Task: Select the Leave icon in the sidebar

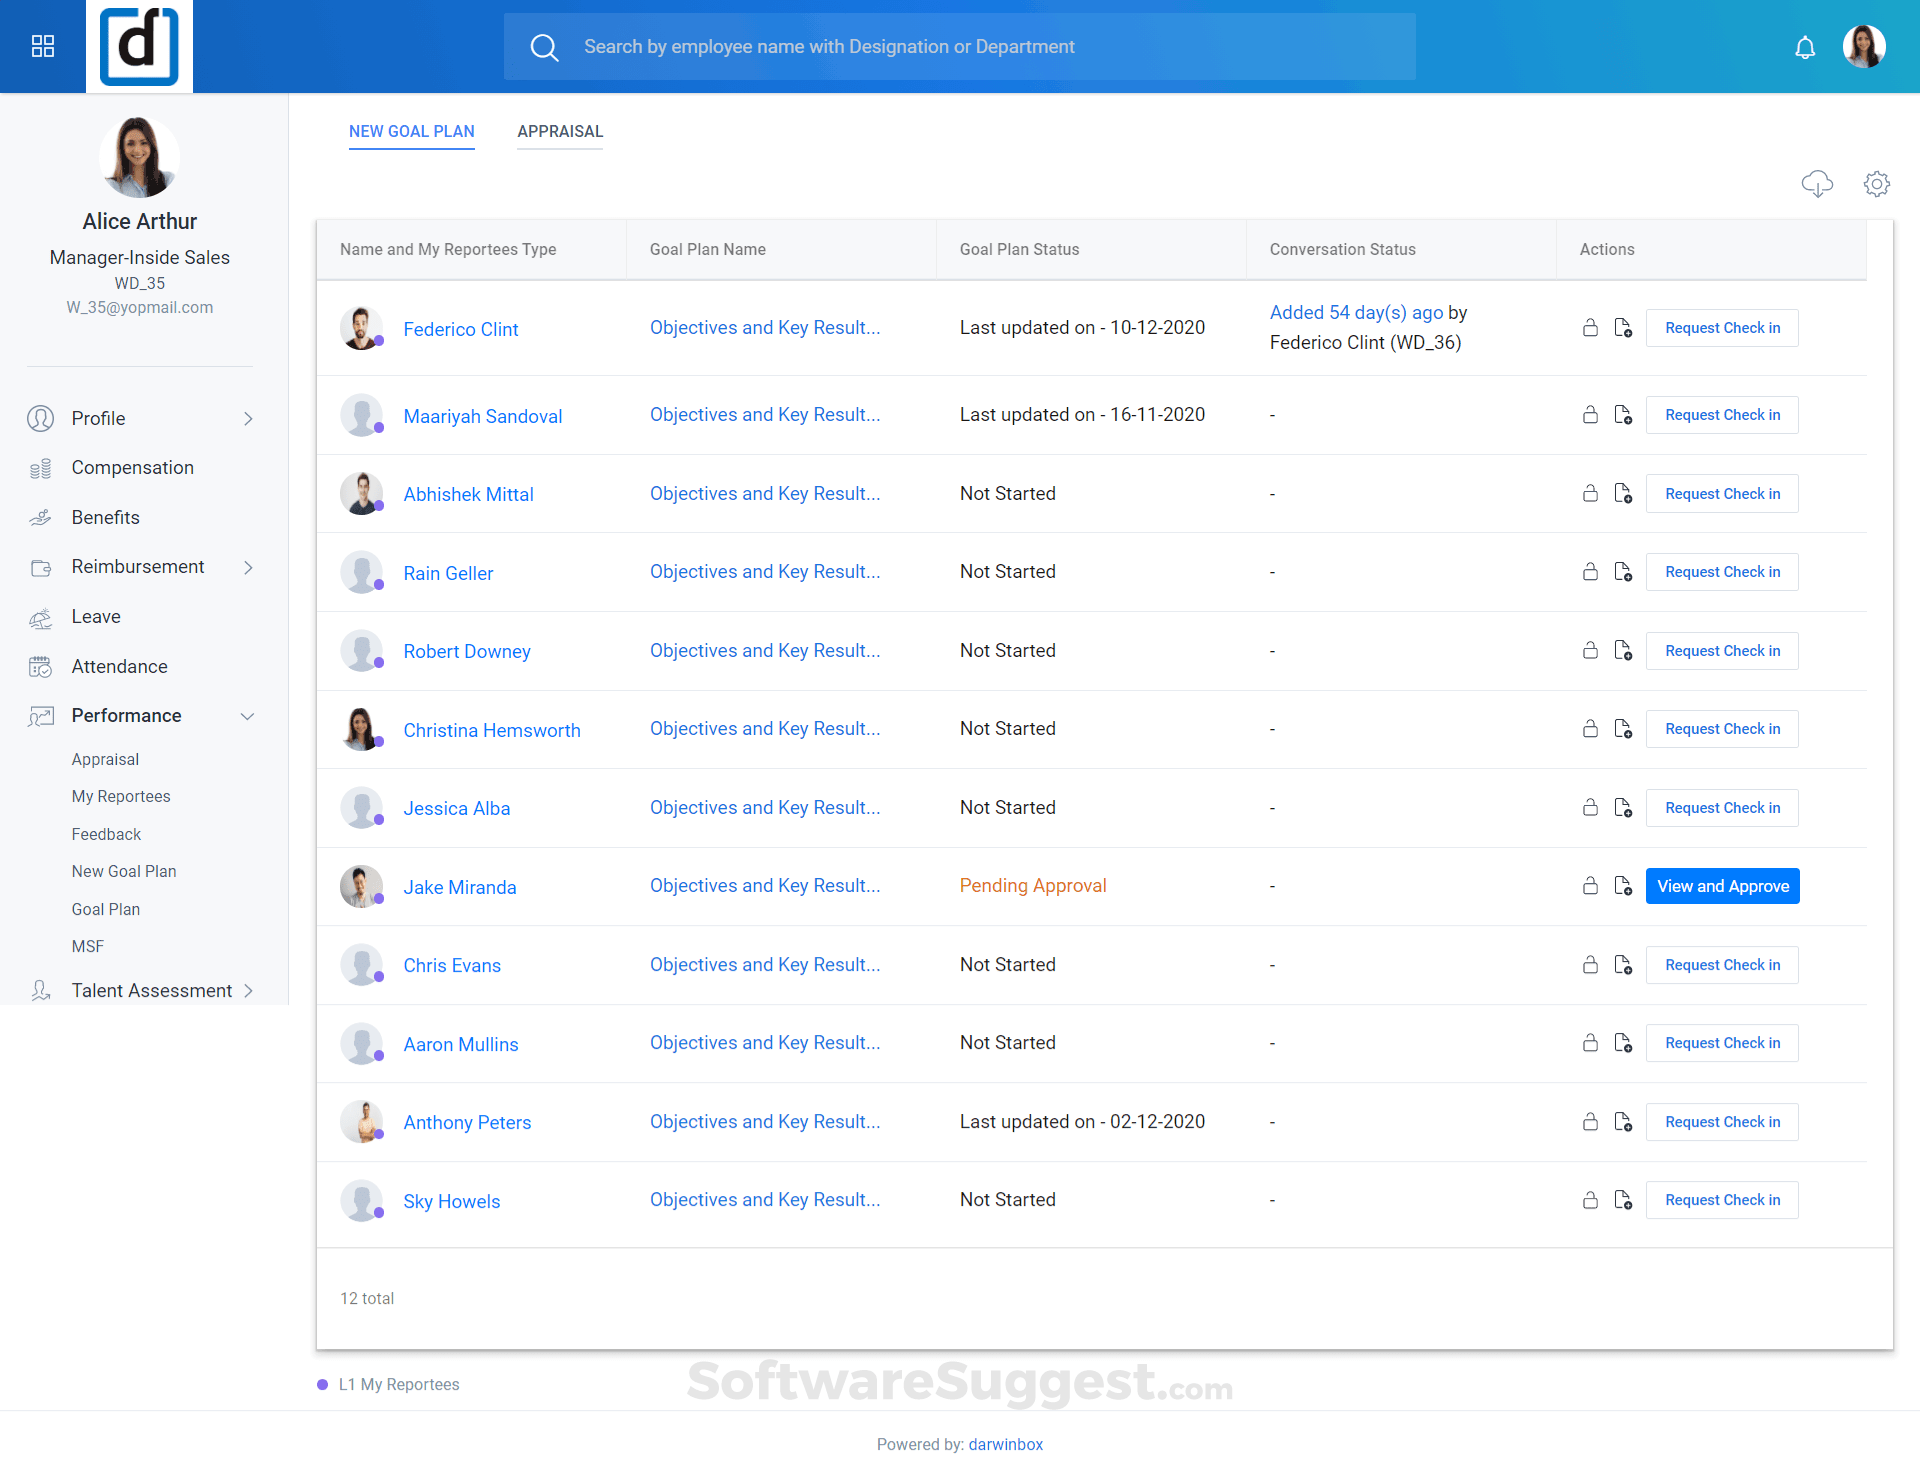Action: 41,617
